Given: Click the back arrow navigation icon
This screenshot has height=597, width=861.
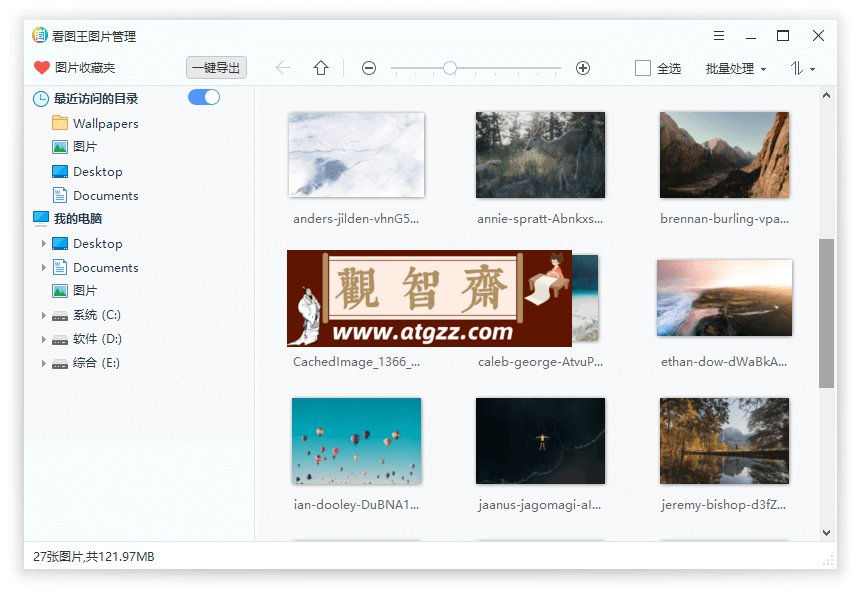Looking at the screenshot, I should (283, 68).
